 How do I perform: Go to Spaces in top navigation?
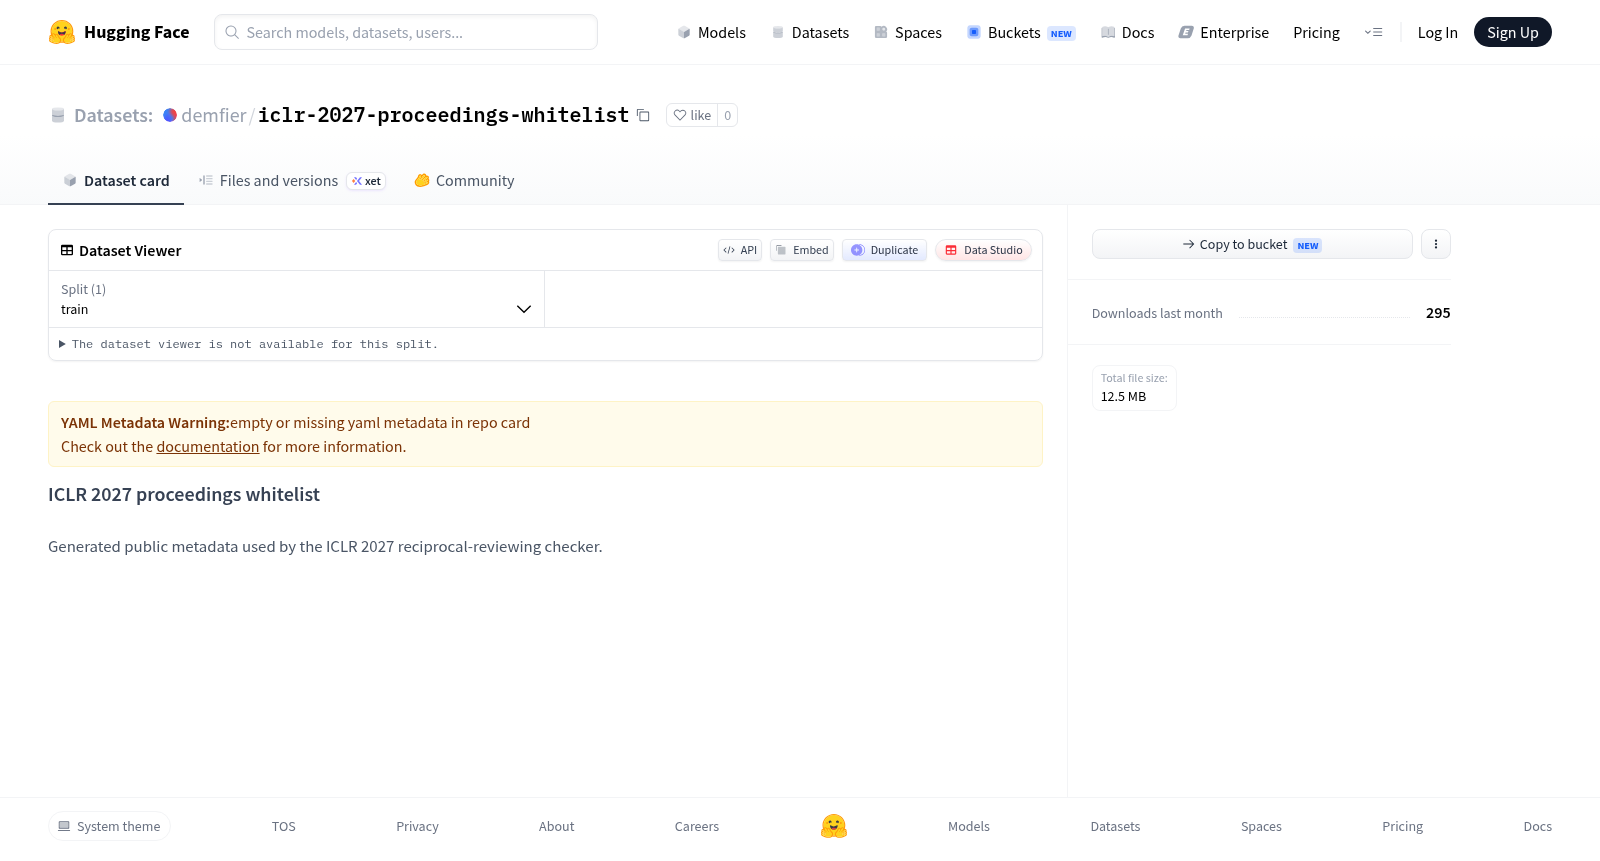(908, 32)
